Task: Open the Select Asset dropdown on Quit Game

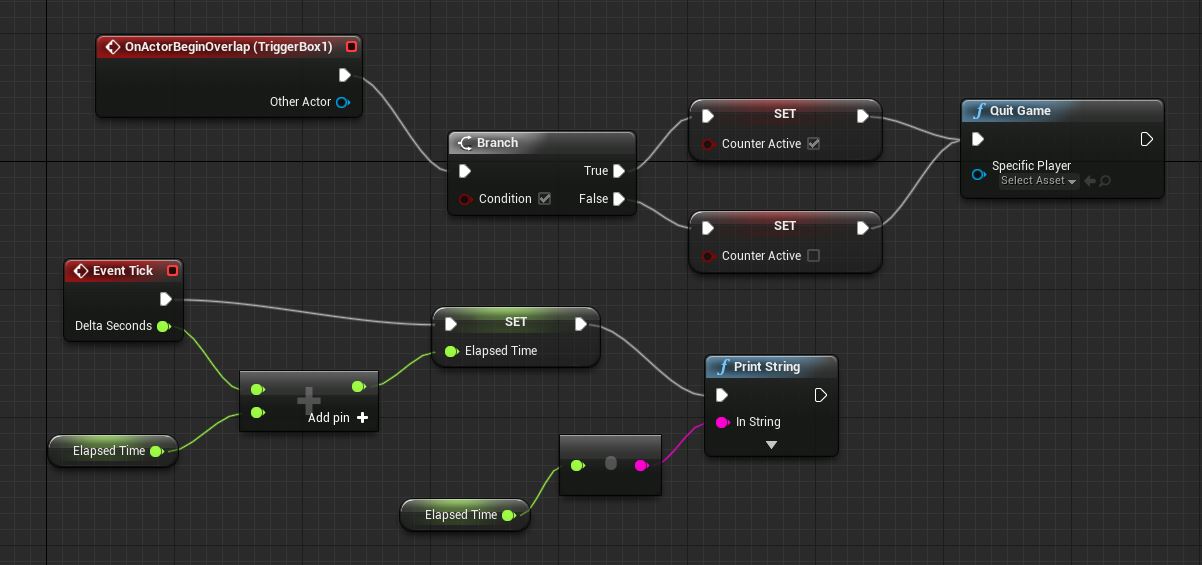Action: click(1039, 181)
